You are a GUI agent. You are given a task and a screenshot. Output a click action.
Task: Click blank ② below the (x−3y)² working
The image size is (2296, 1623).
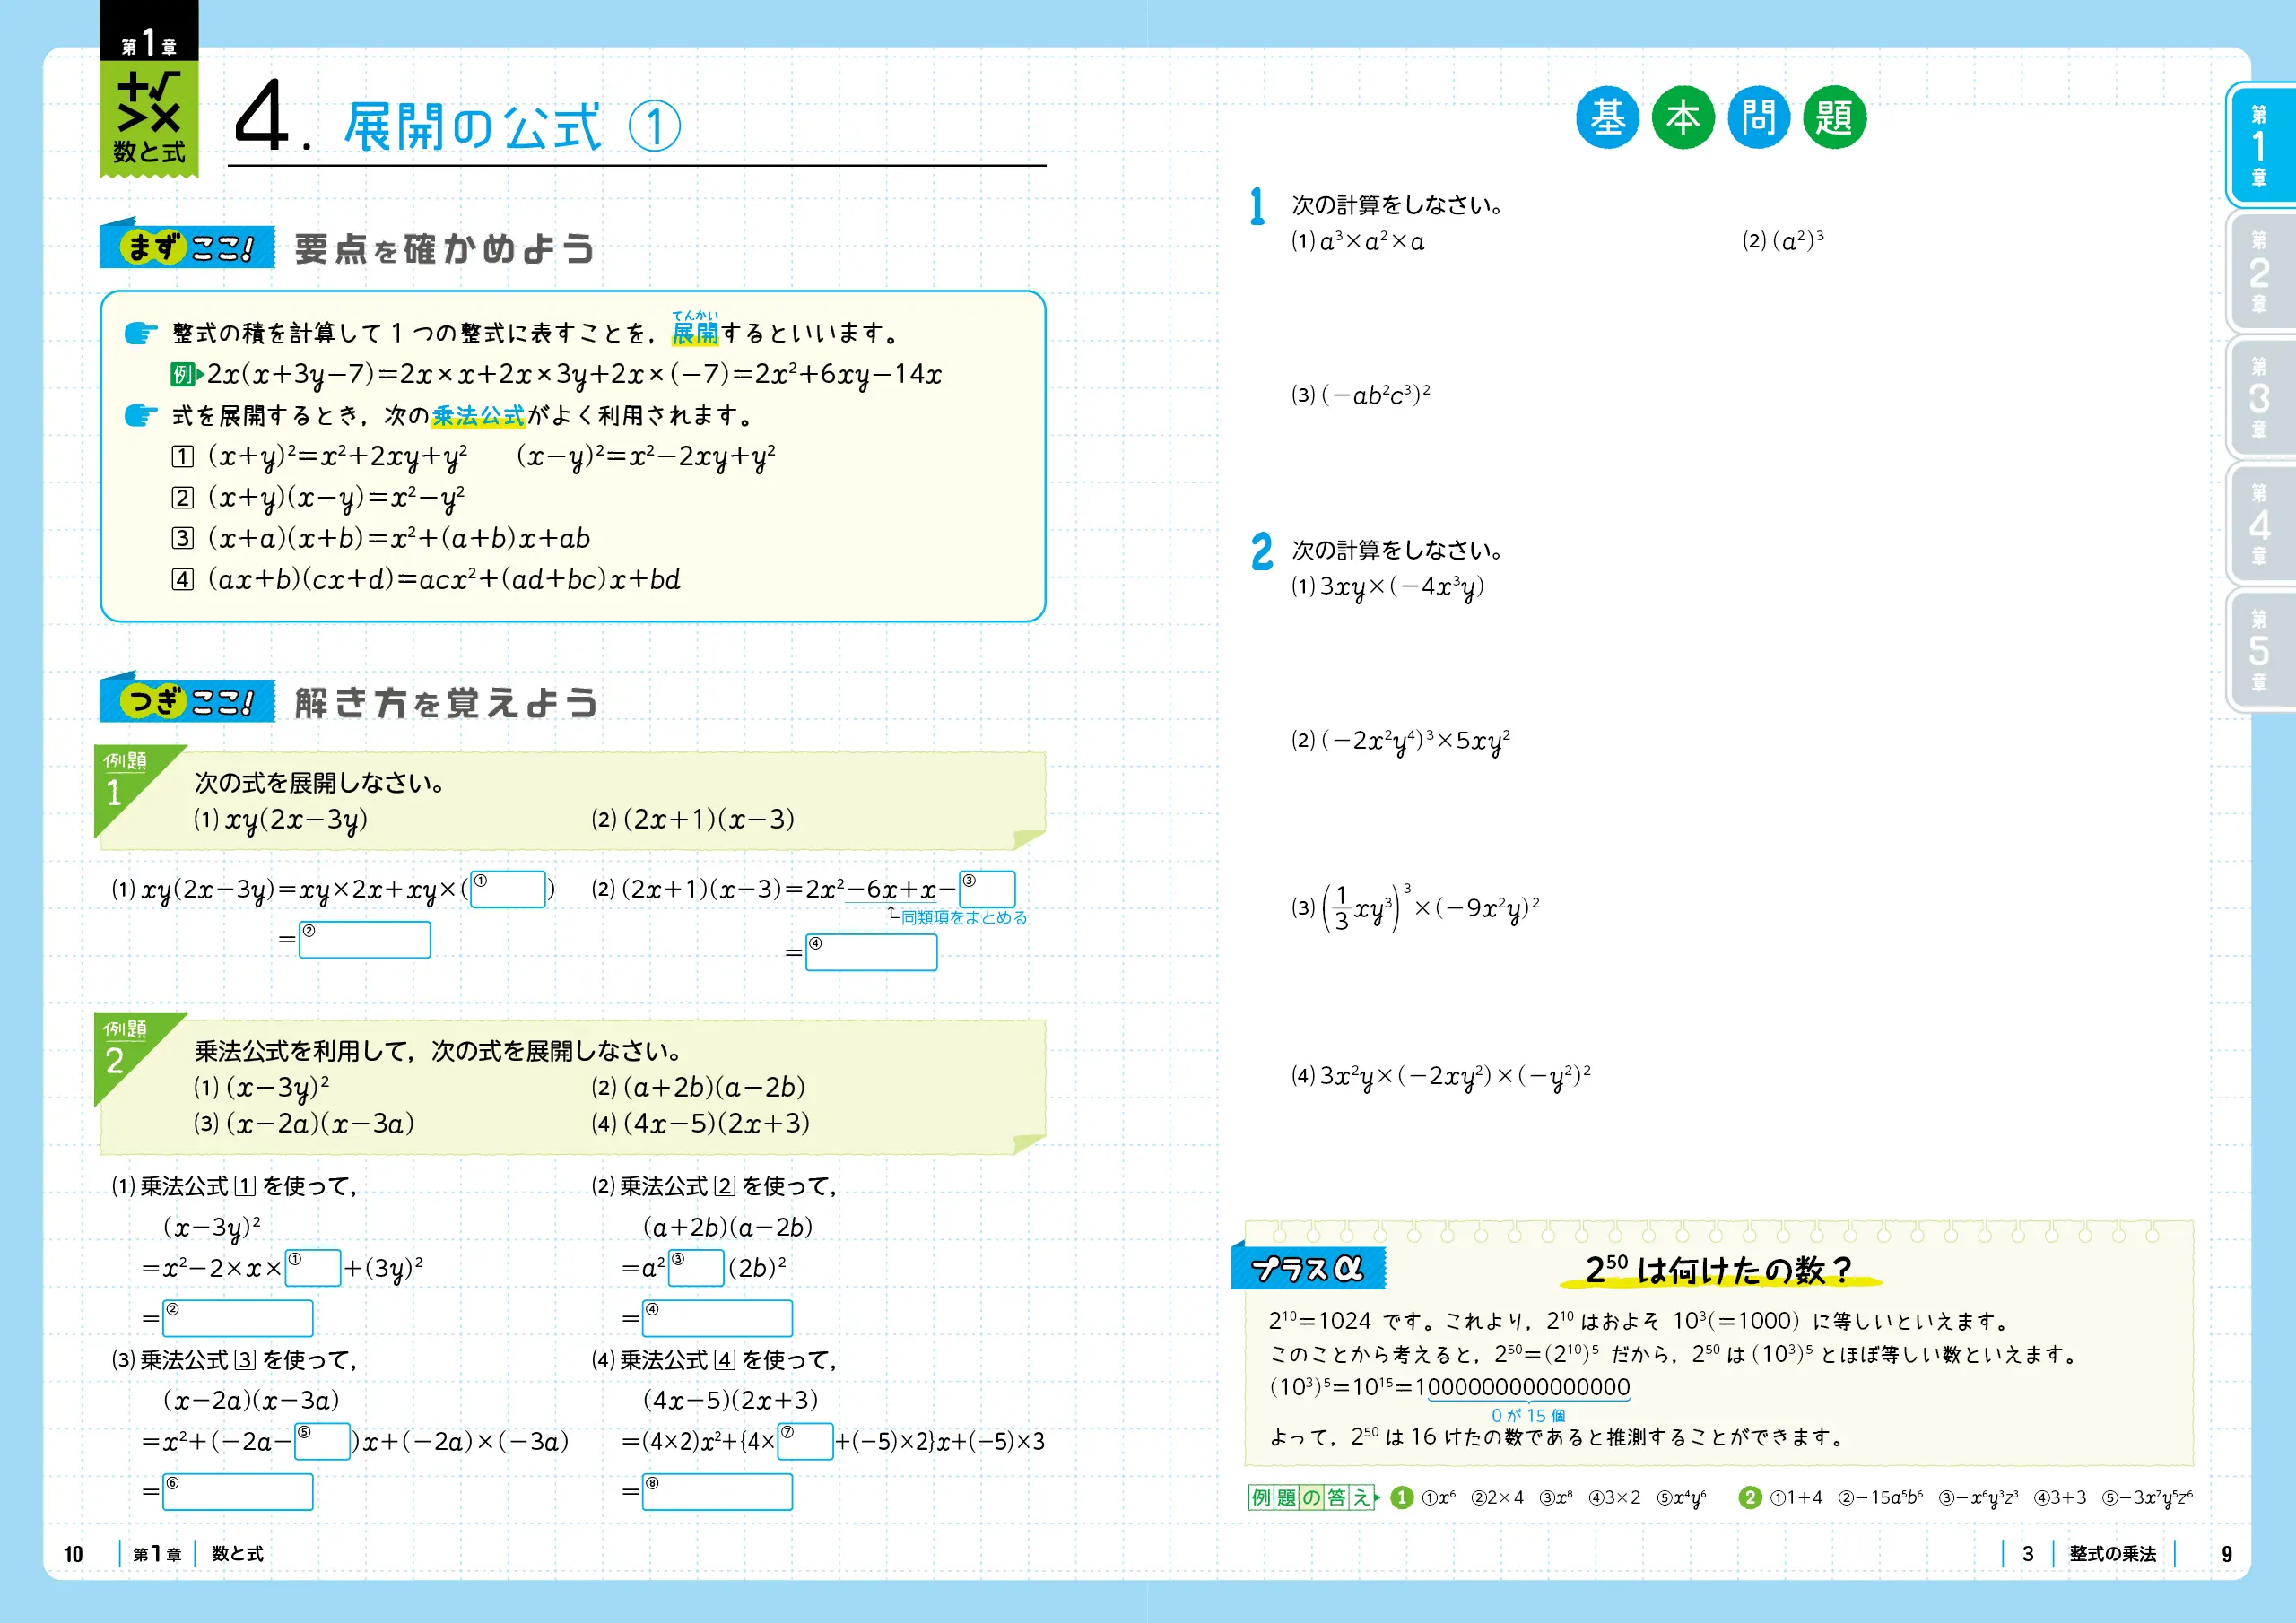(x=238, y=1318)
